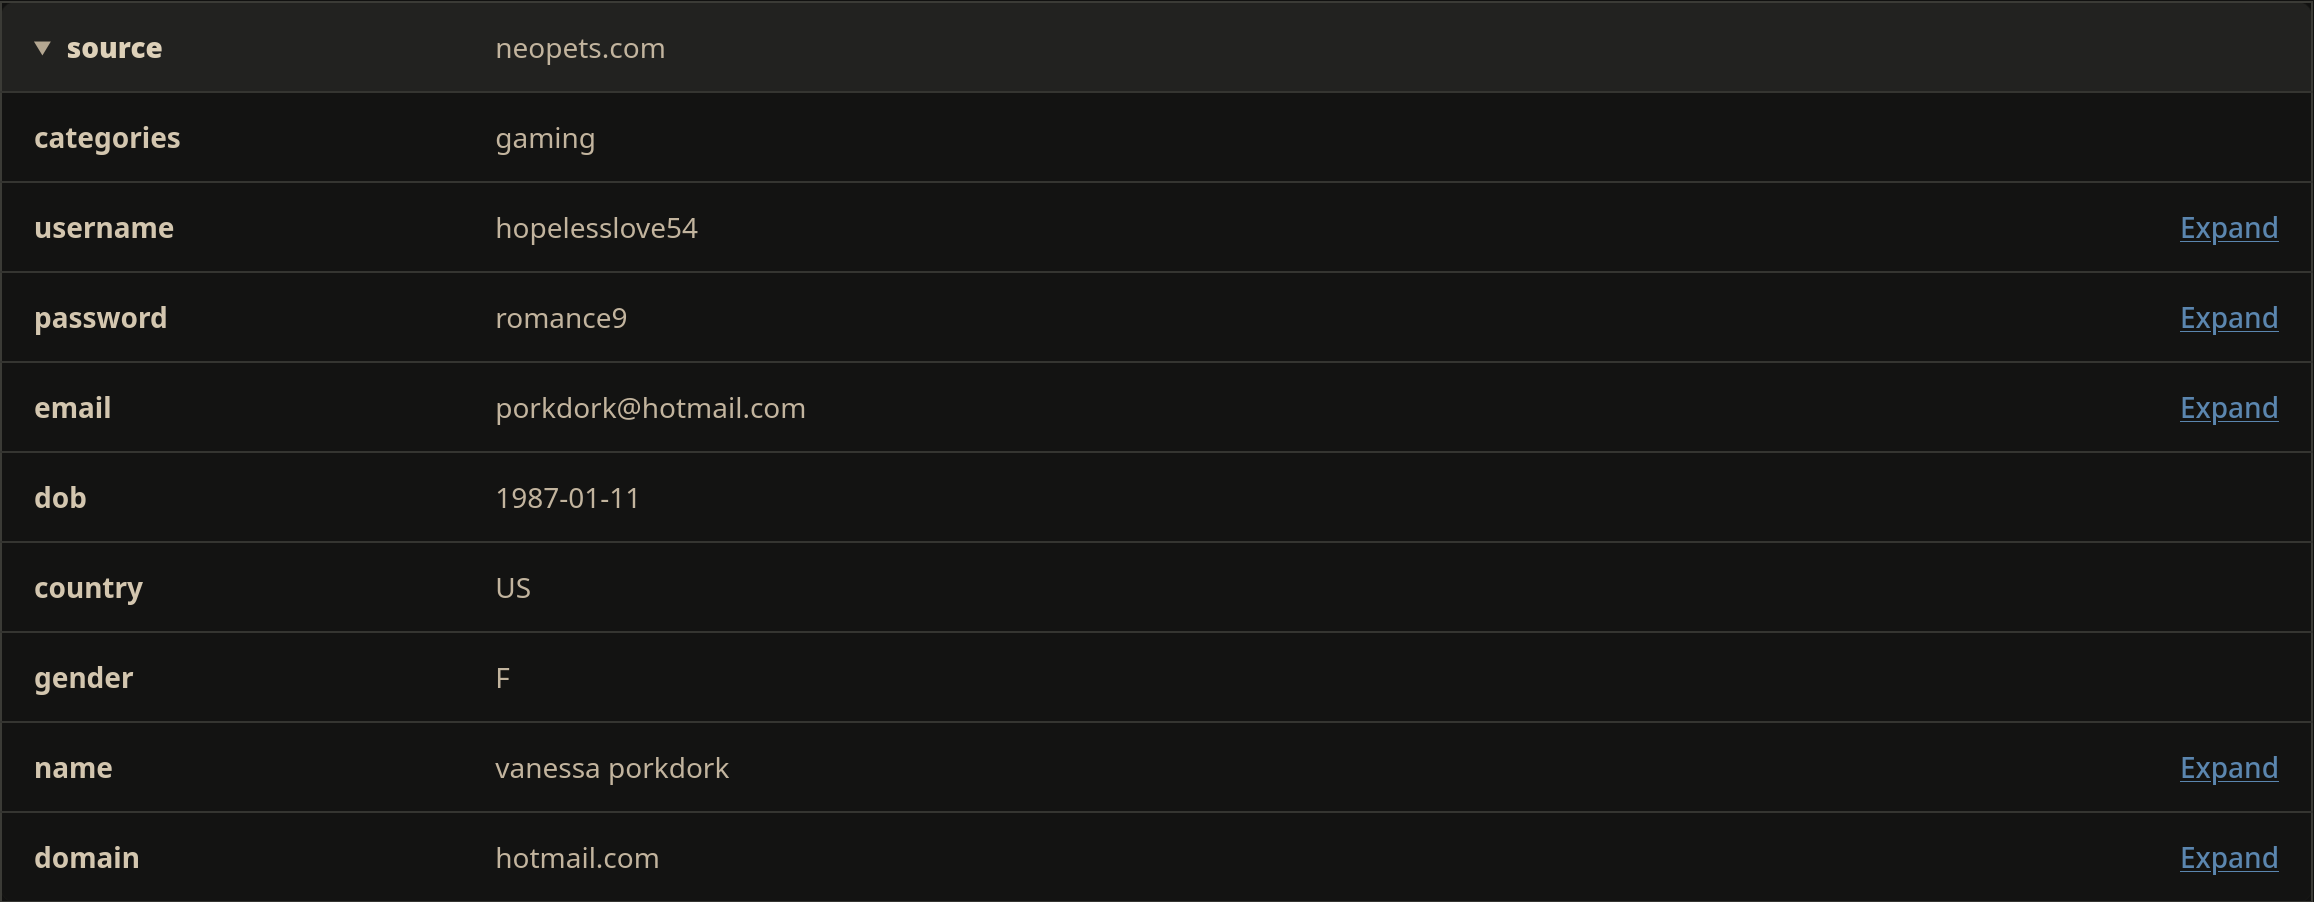Click the password field label
The image size is (2314, 902).
pos(100,318)
